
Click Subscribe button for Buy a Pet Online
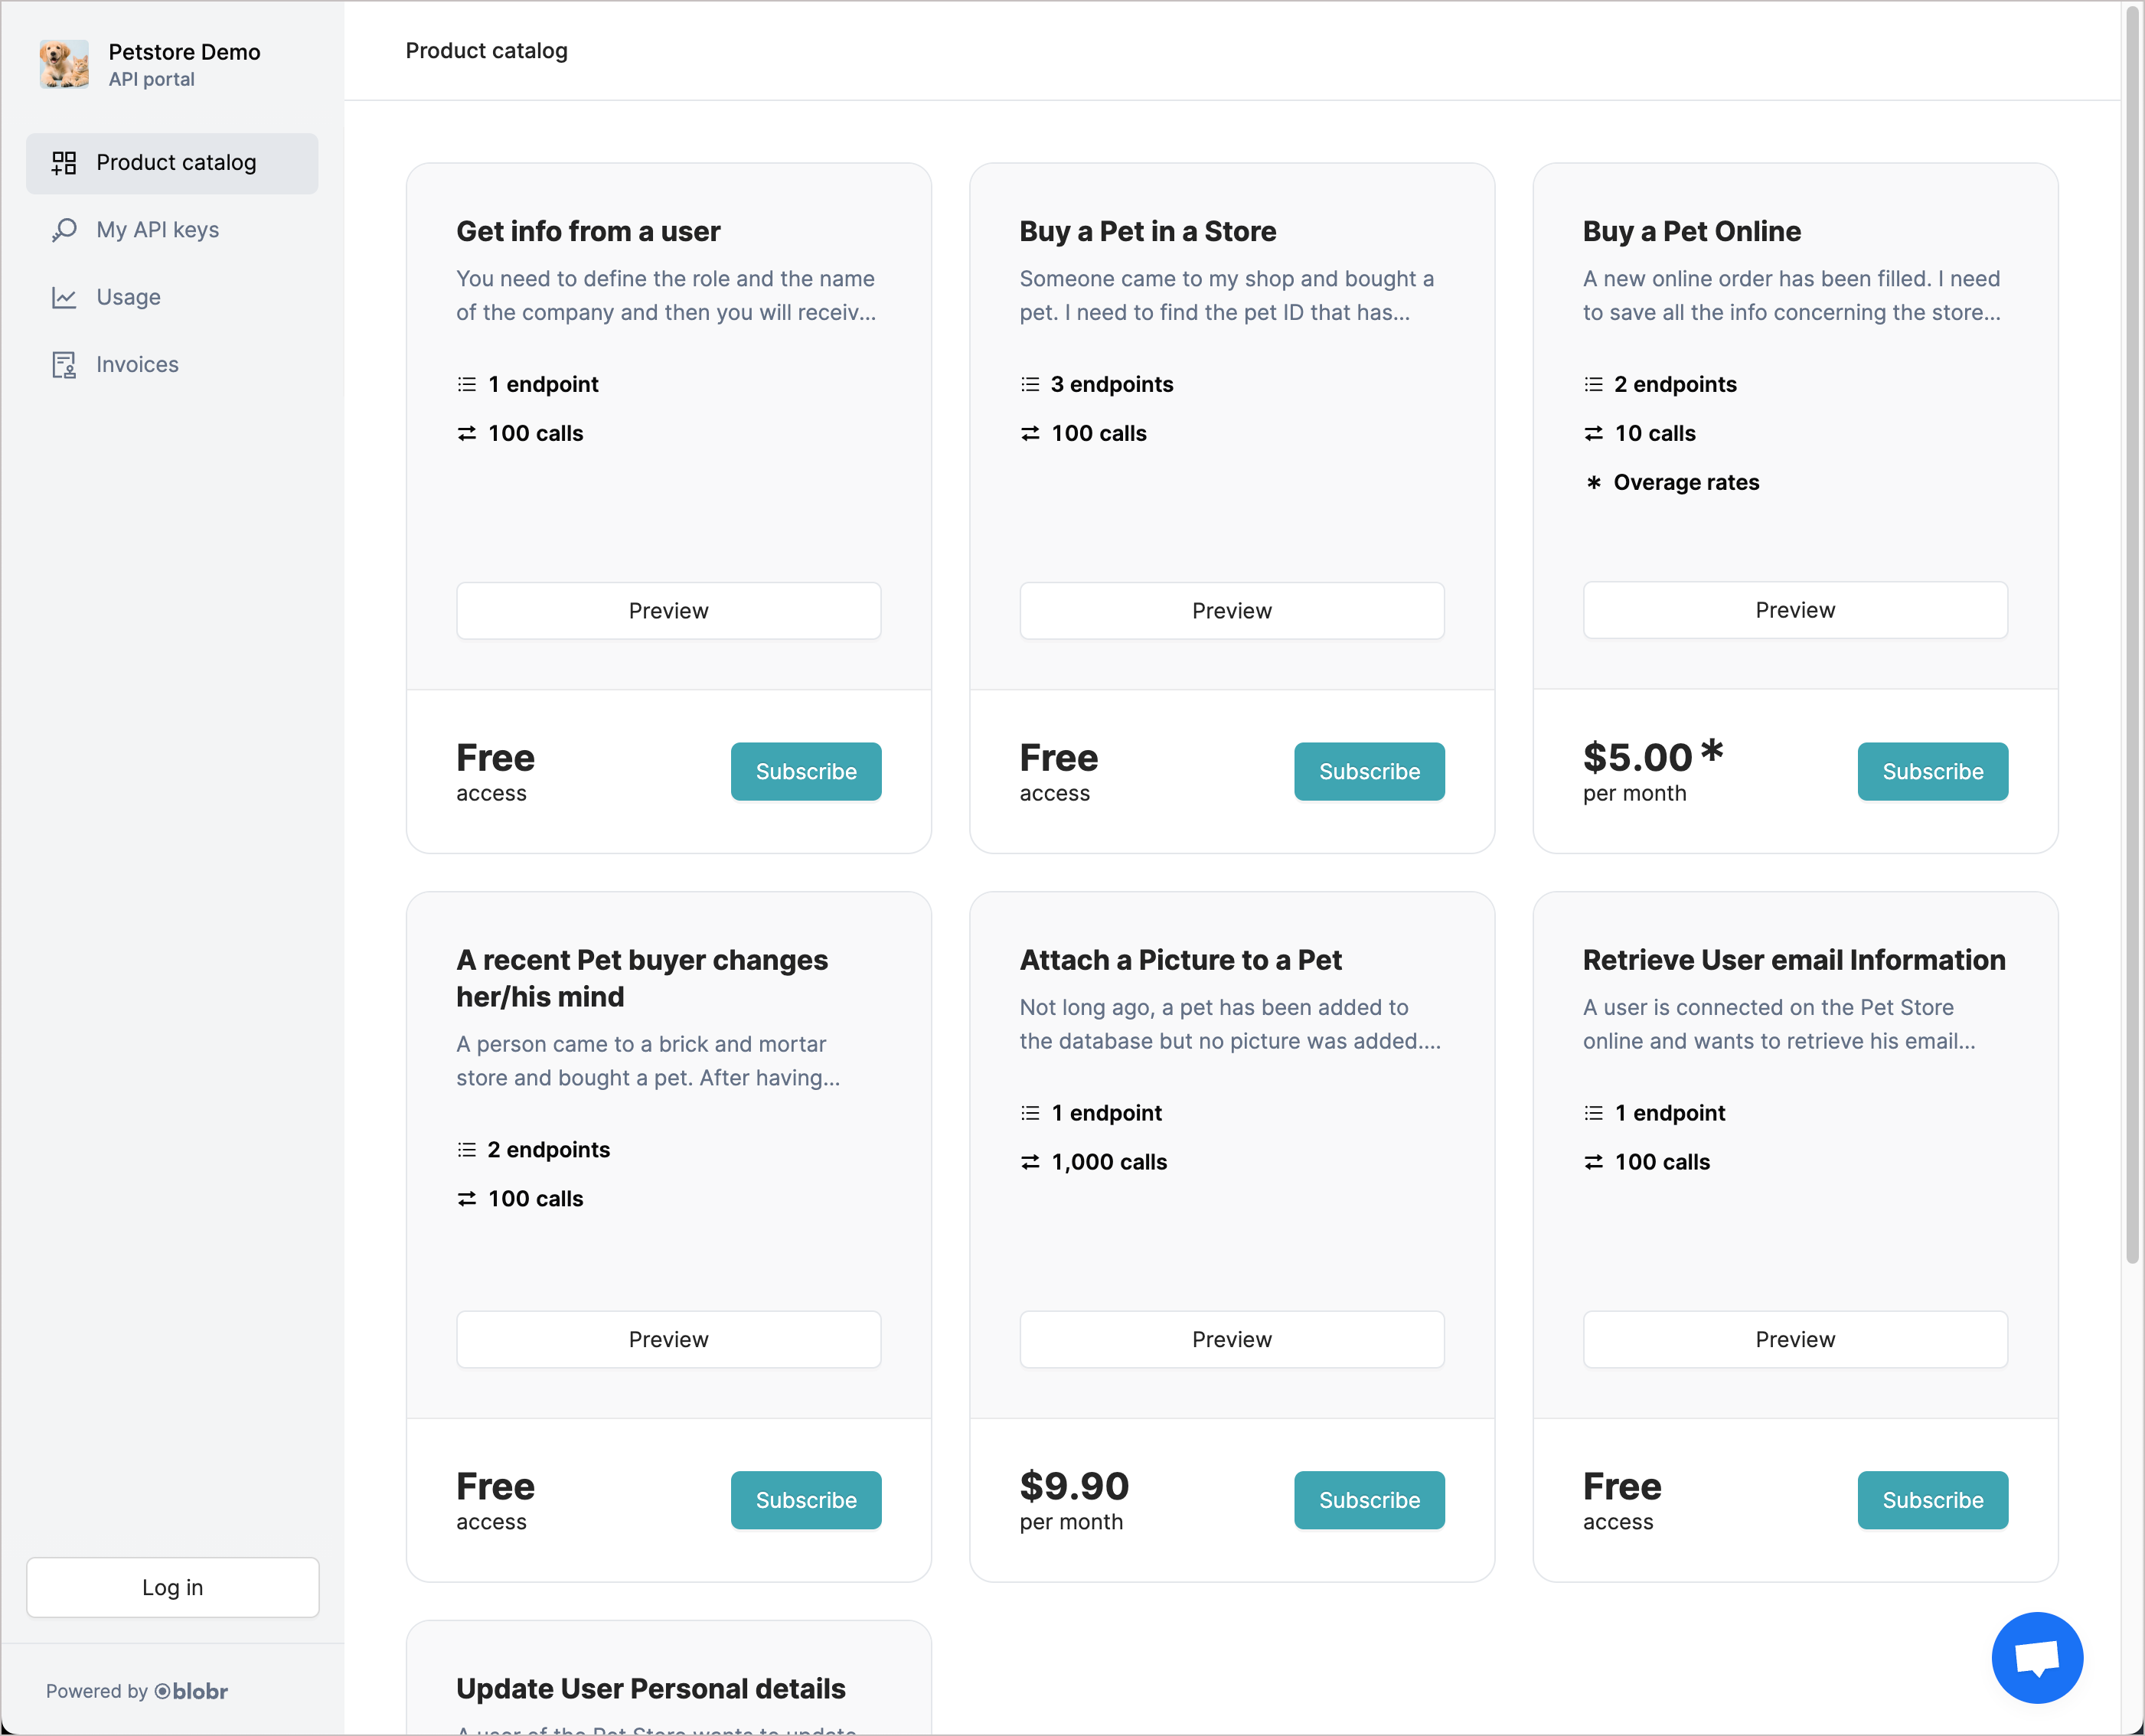1932,771
